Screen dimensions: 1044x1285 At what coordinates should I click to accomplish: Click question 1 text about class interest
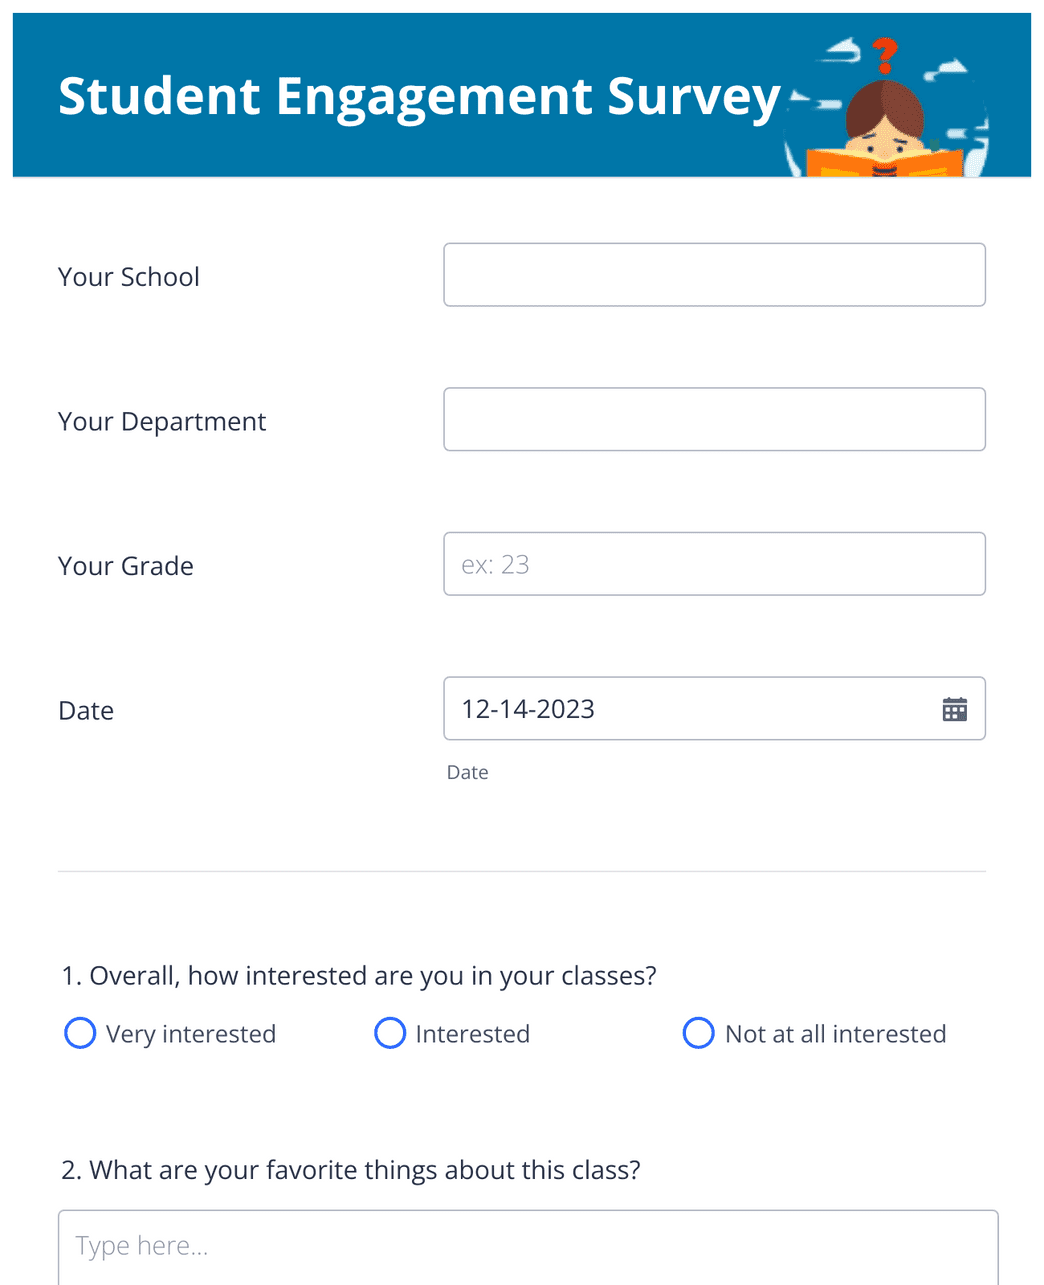[x=358, y=975]
